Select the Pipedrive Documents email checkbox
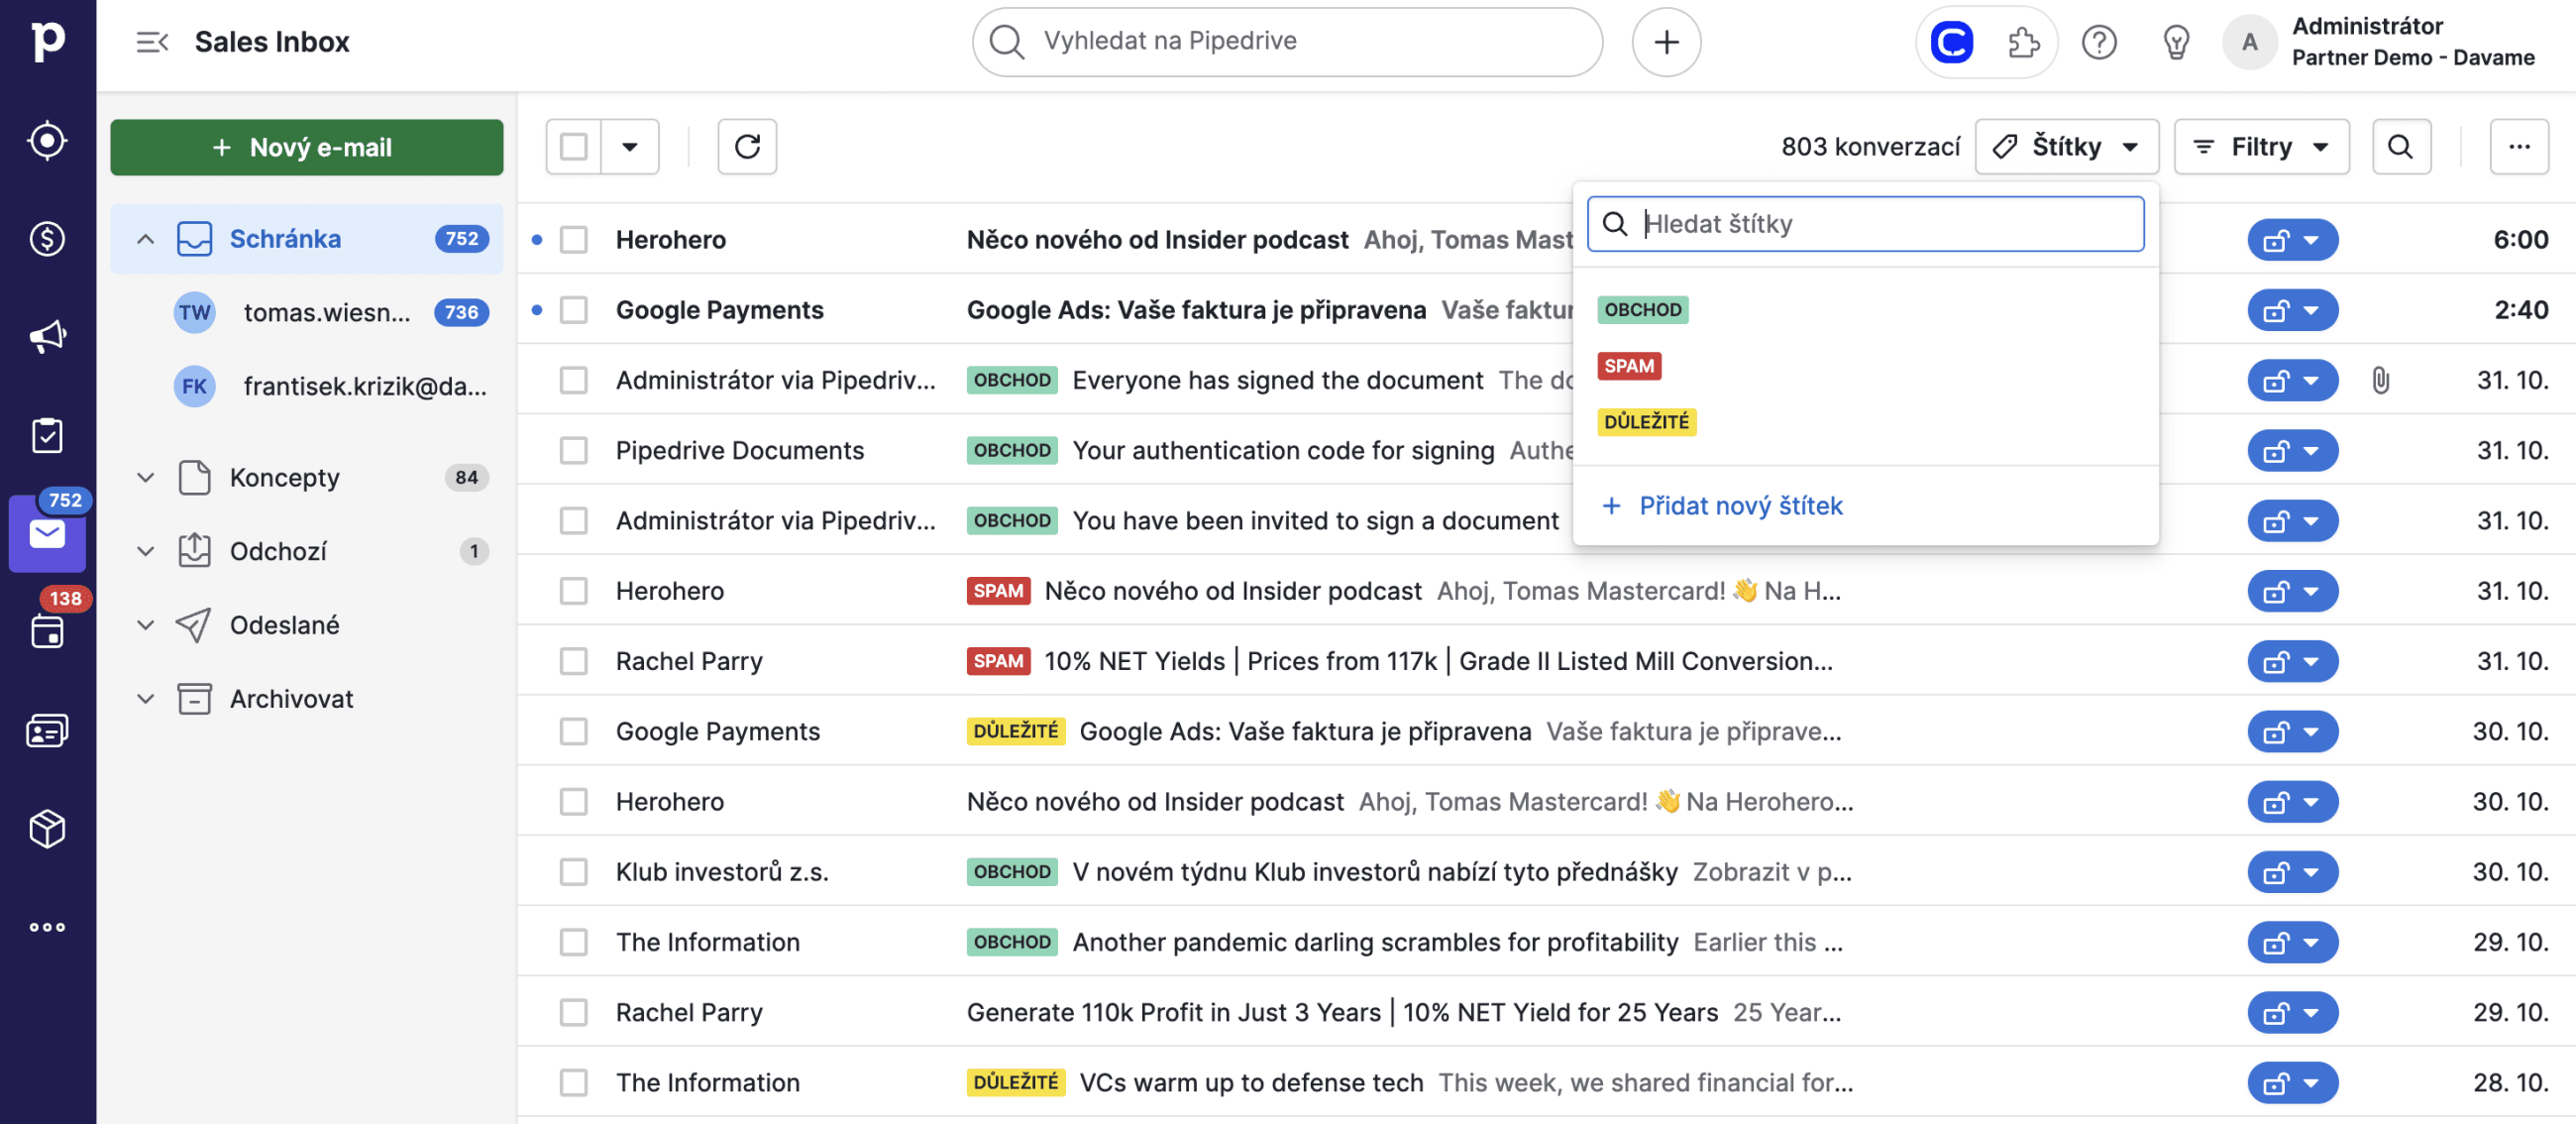The height and width of the screenshot is (1124, 2576). pyautogui.click(x=573, y=451)
